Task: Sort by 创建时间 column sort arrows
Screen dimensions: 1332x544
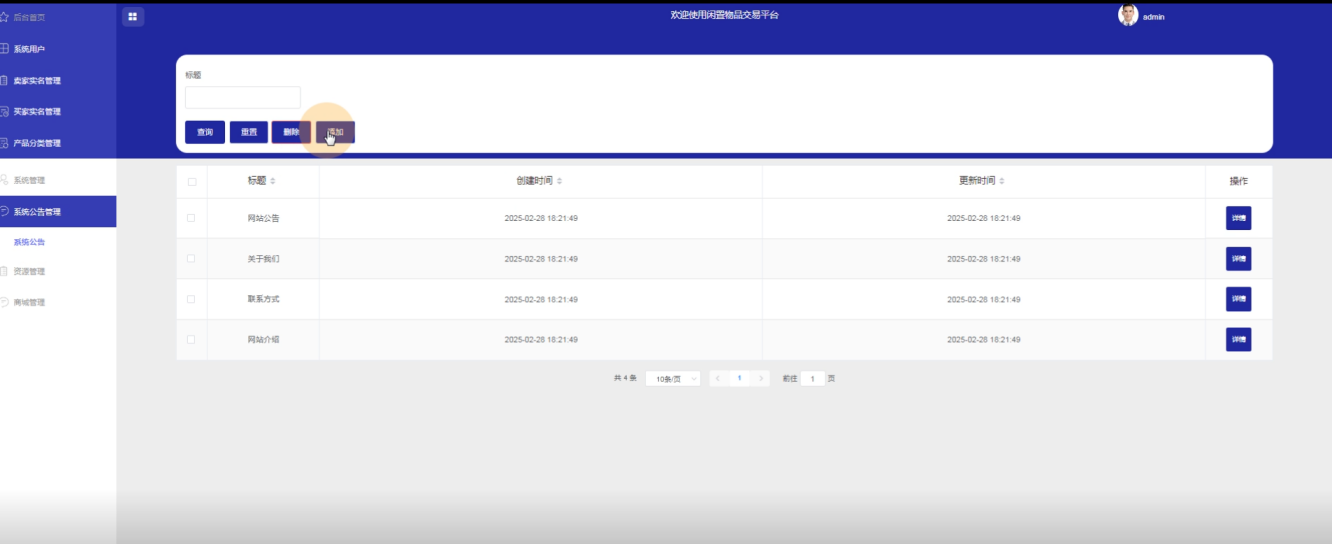Action: [x=559, y=181]
